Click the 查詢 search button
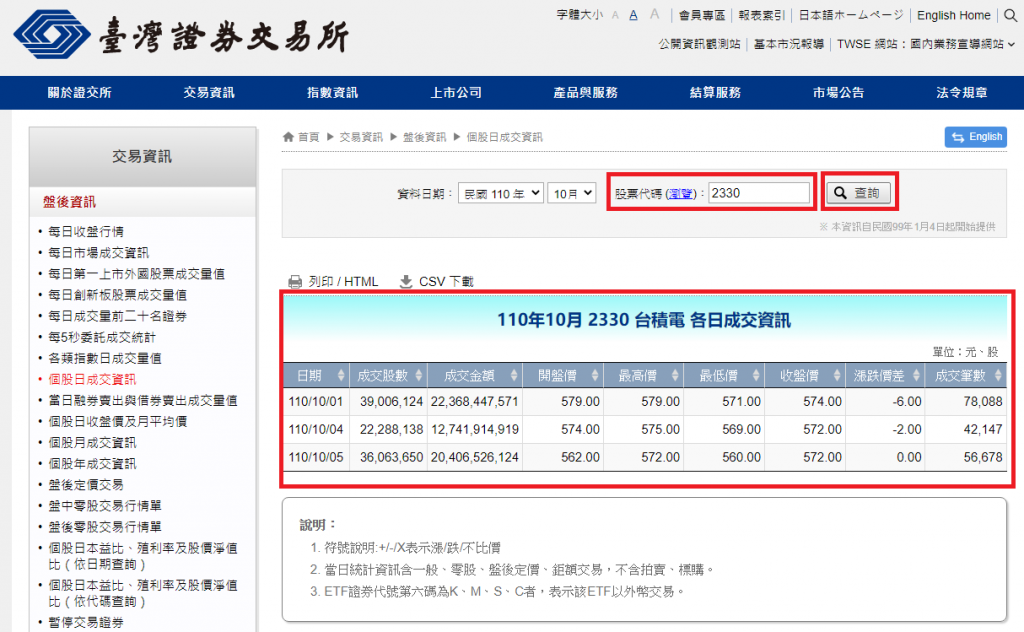The image size is (1024, 632). pyautogui.click(x=859, y=193)
